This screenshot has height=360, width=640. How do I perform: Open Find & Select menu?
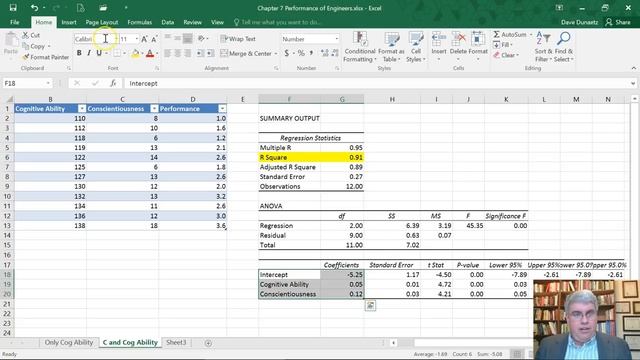(x=564, y=47)
